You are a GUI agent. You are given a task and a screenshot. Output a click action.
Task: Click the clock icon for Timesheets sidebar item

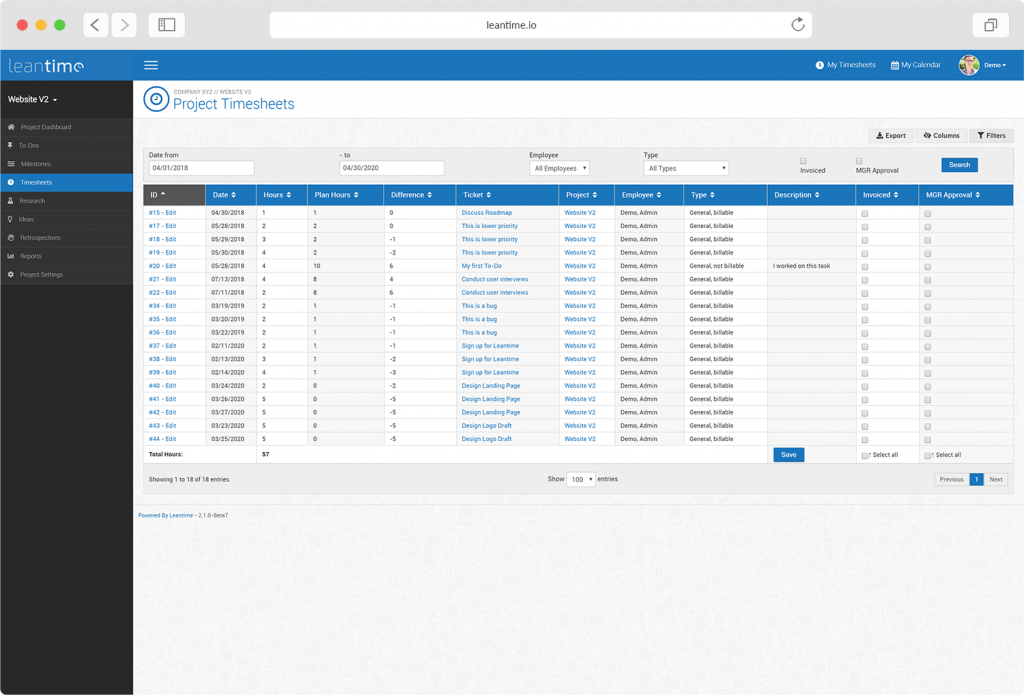[11, 182]
